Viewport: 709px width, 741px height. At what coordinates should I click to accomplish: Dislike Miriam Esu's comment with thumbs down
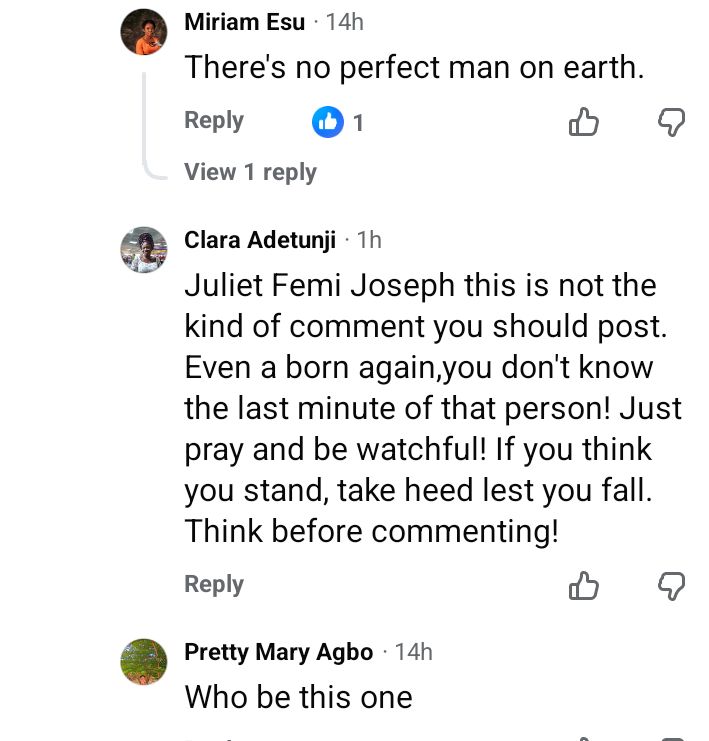[671, 123]
